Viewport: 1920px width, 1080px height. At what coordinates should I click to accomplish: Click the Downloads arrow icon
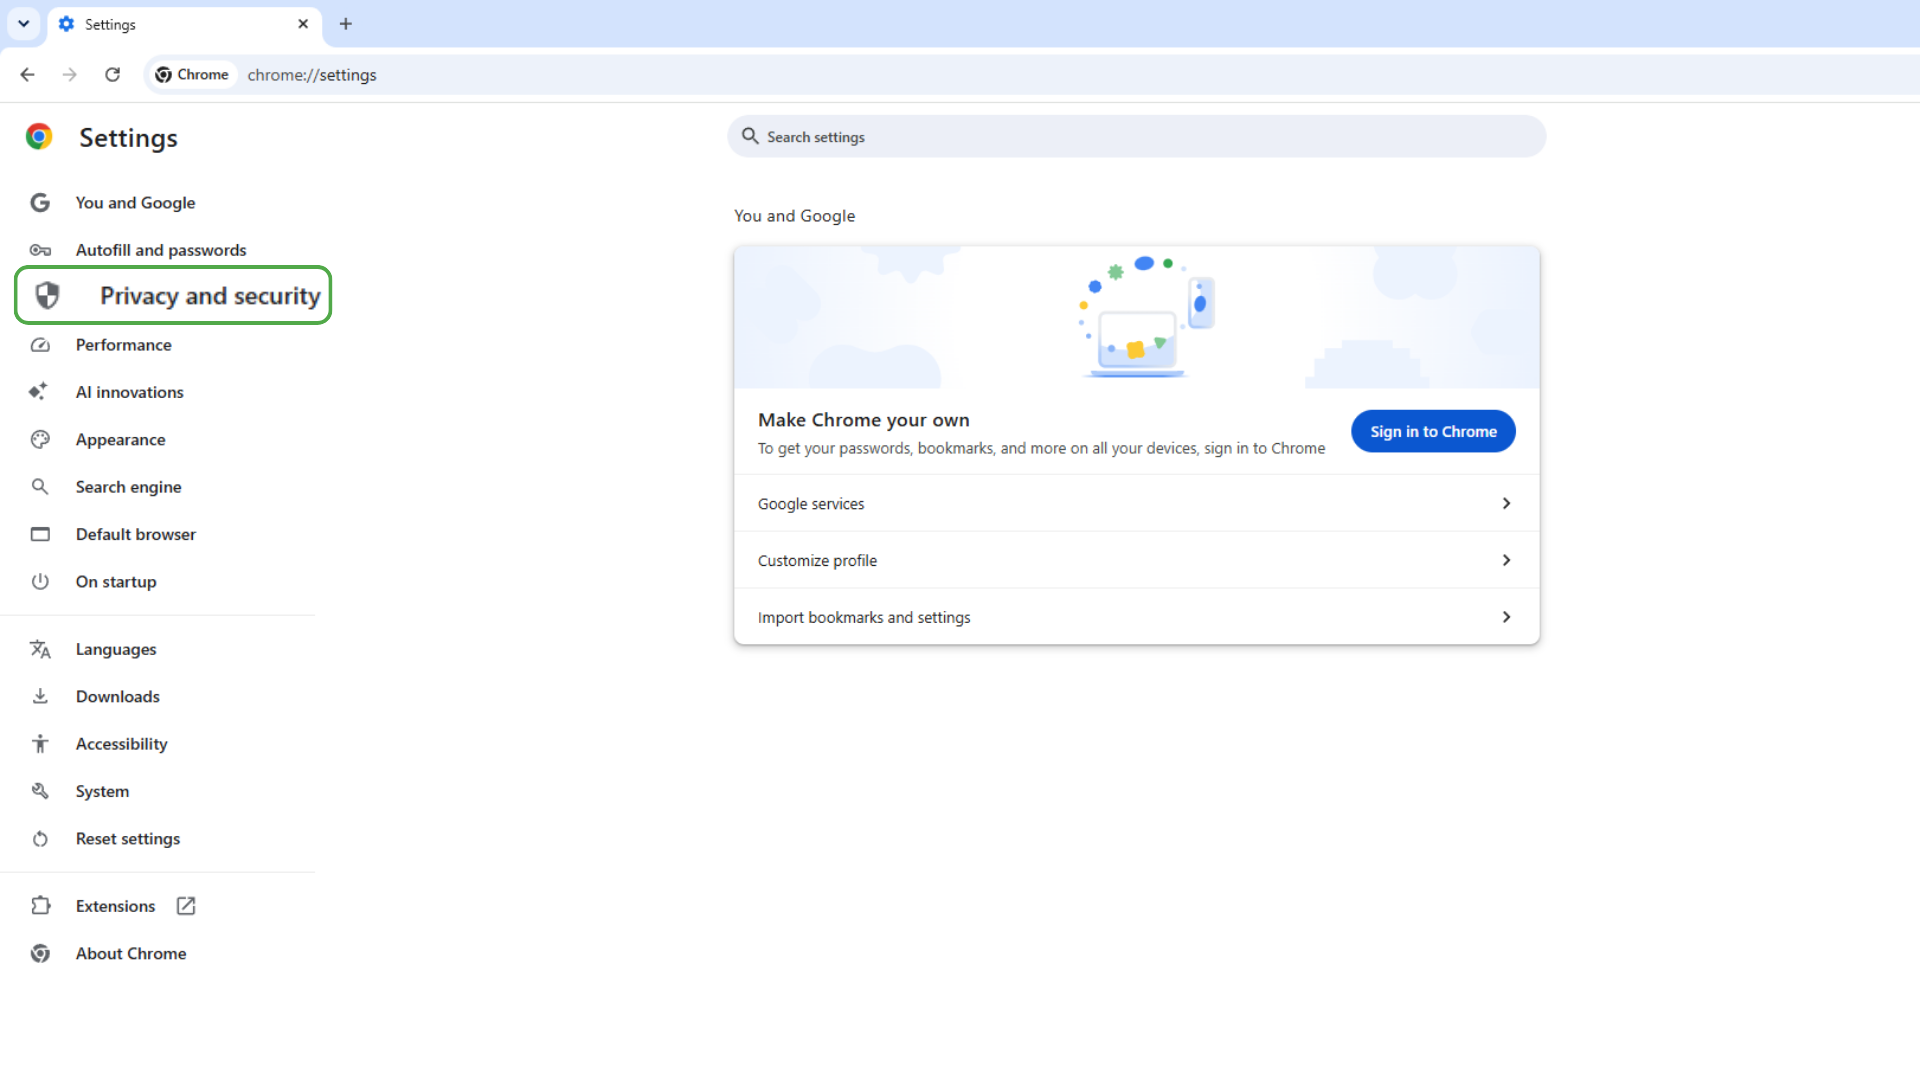coord(40,696)
